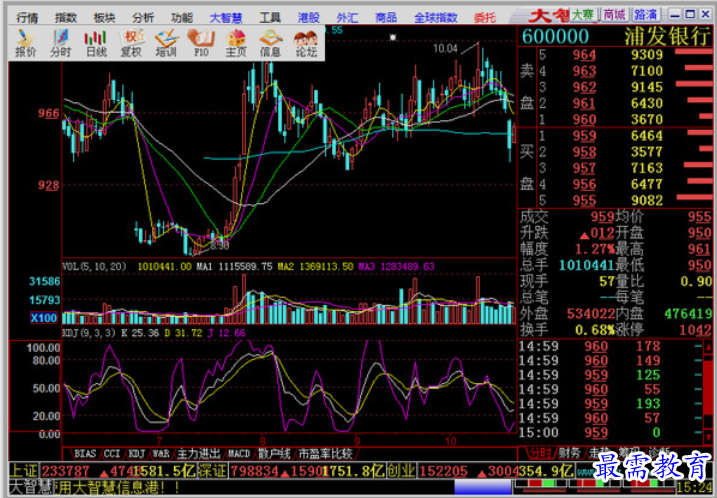
Task: Open the F10 company info icon
Action: (201, 43)
